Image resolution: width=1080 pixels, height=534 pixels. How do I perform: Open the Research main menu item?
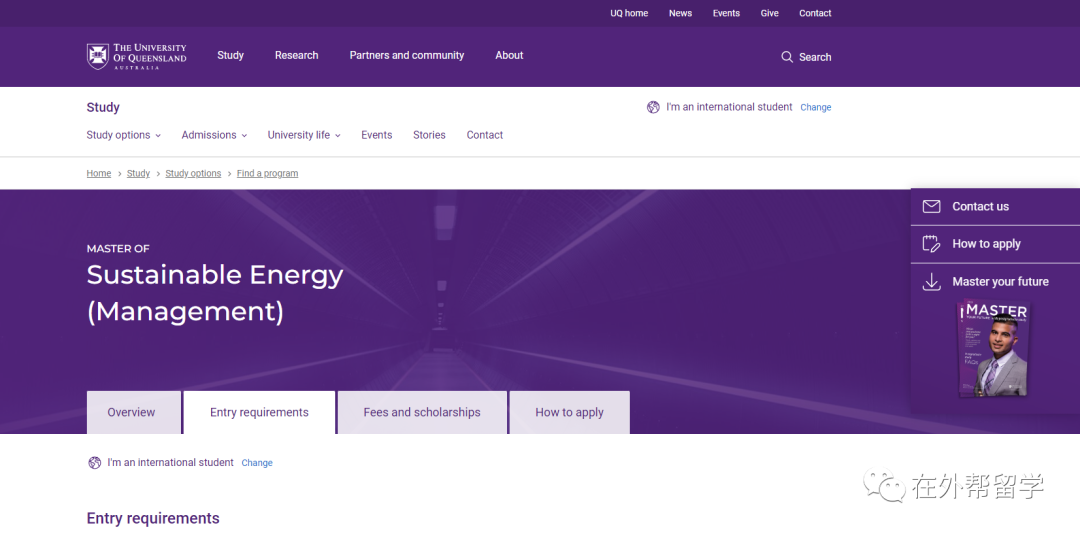[x=297, y=55]
